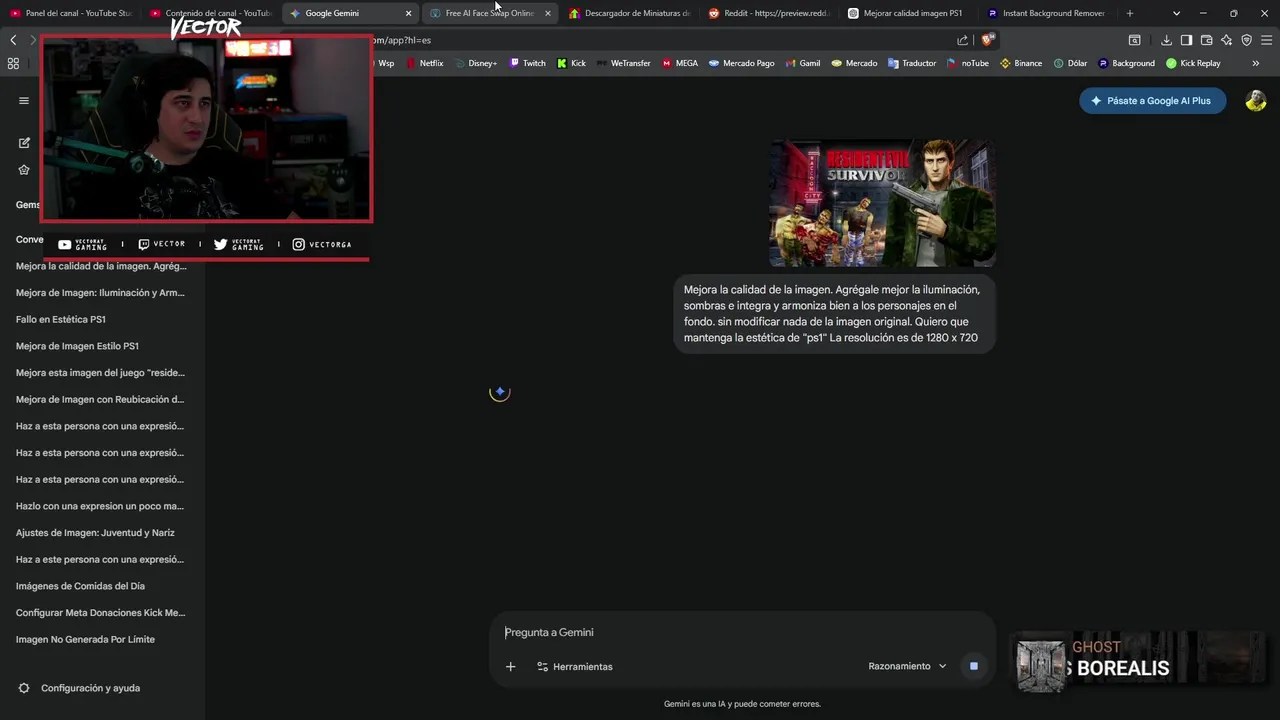Viewport: 1280px width, 720px height.
Task: Open conversation 'Fallo en Estética PS1'
Action: [61, 319]
